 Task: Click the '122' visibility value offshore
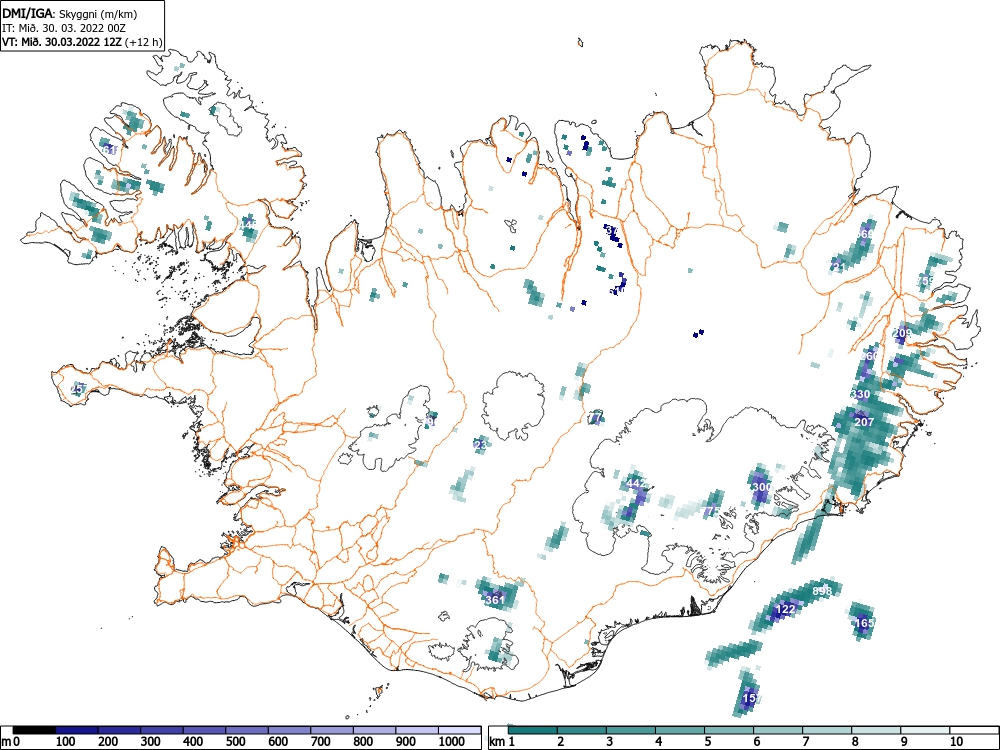click(785, 609)
